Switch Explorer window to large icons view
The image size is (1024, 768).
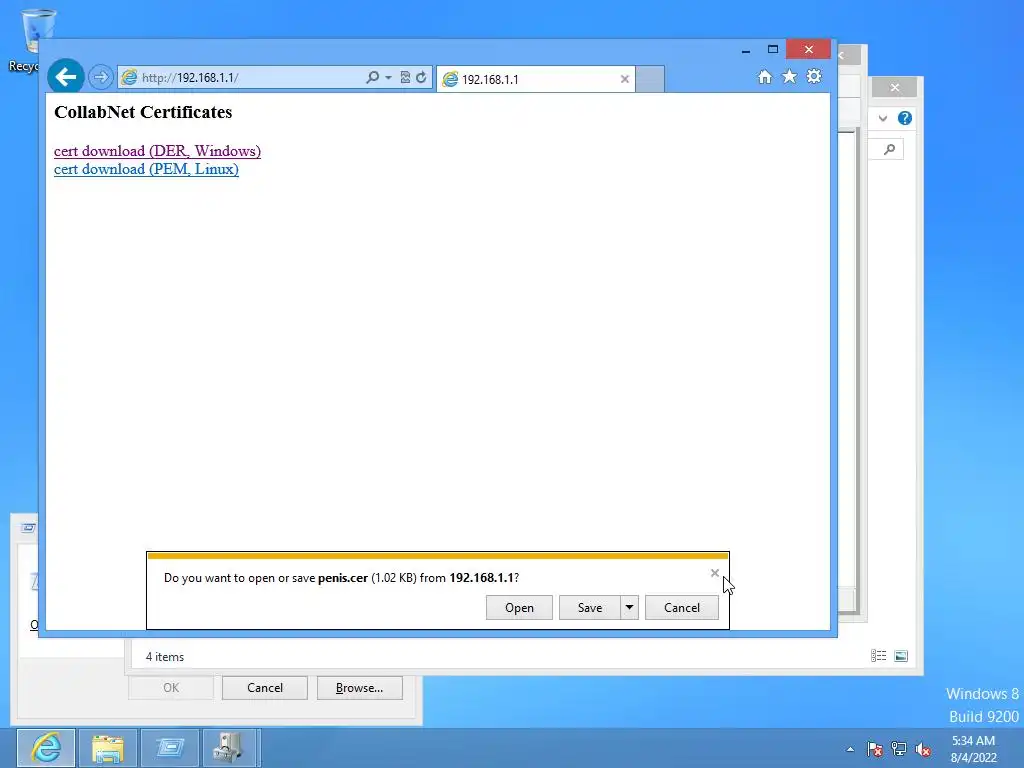[x=901, y=656]
